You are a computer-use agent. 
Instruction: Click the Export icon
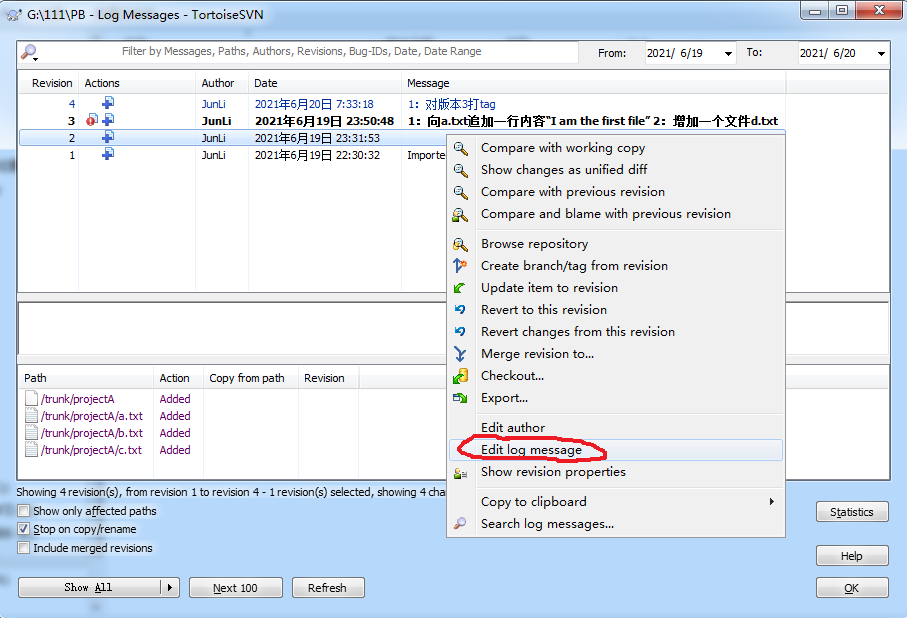460,398
